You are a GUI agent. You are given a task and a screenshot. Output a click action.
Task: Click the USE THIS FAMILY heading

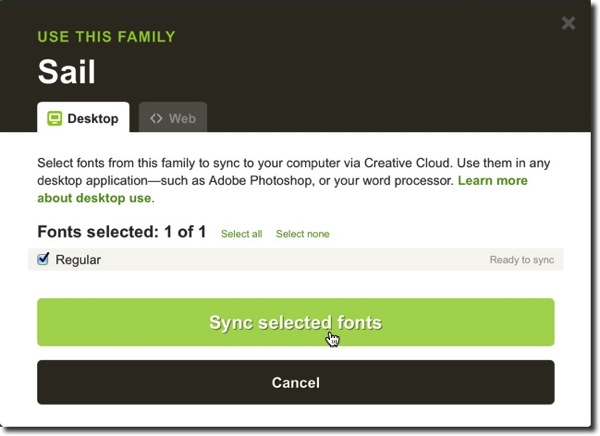tap(106, 37)
